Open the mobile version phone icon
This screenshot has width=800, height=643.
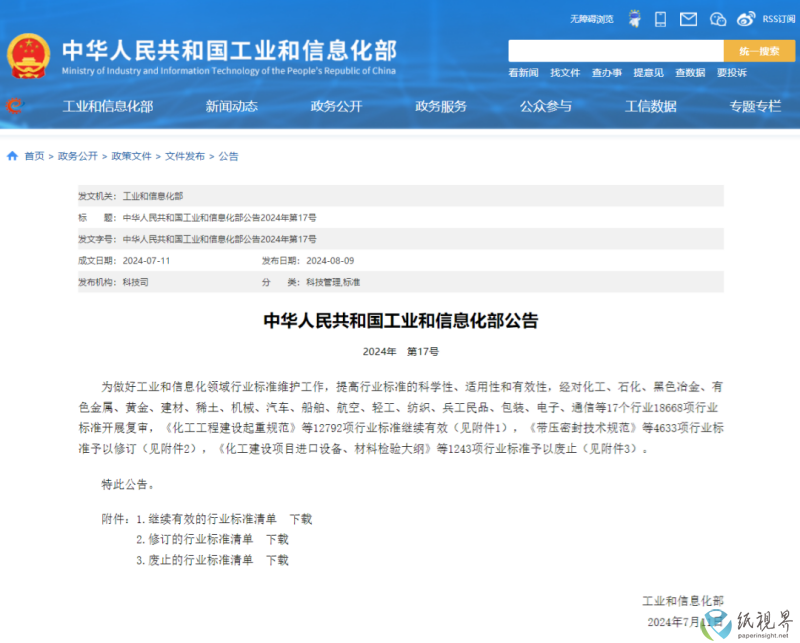tap(660, 19)
